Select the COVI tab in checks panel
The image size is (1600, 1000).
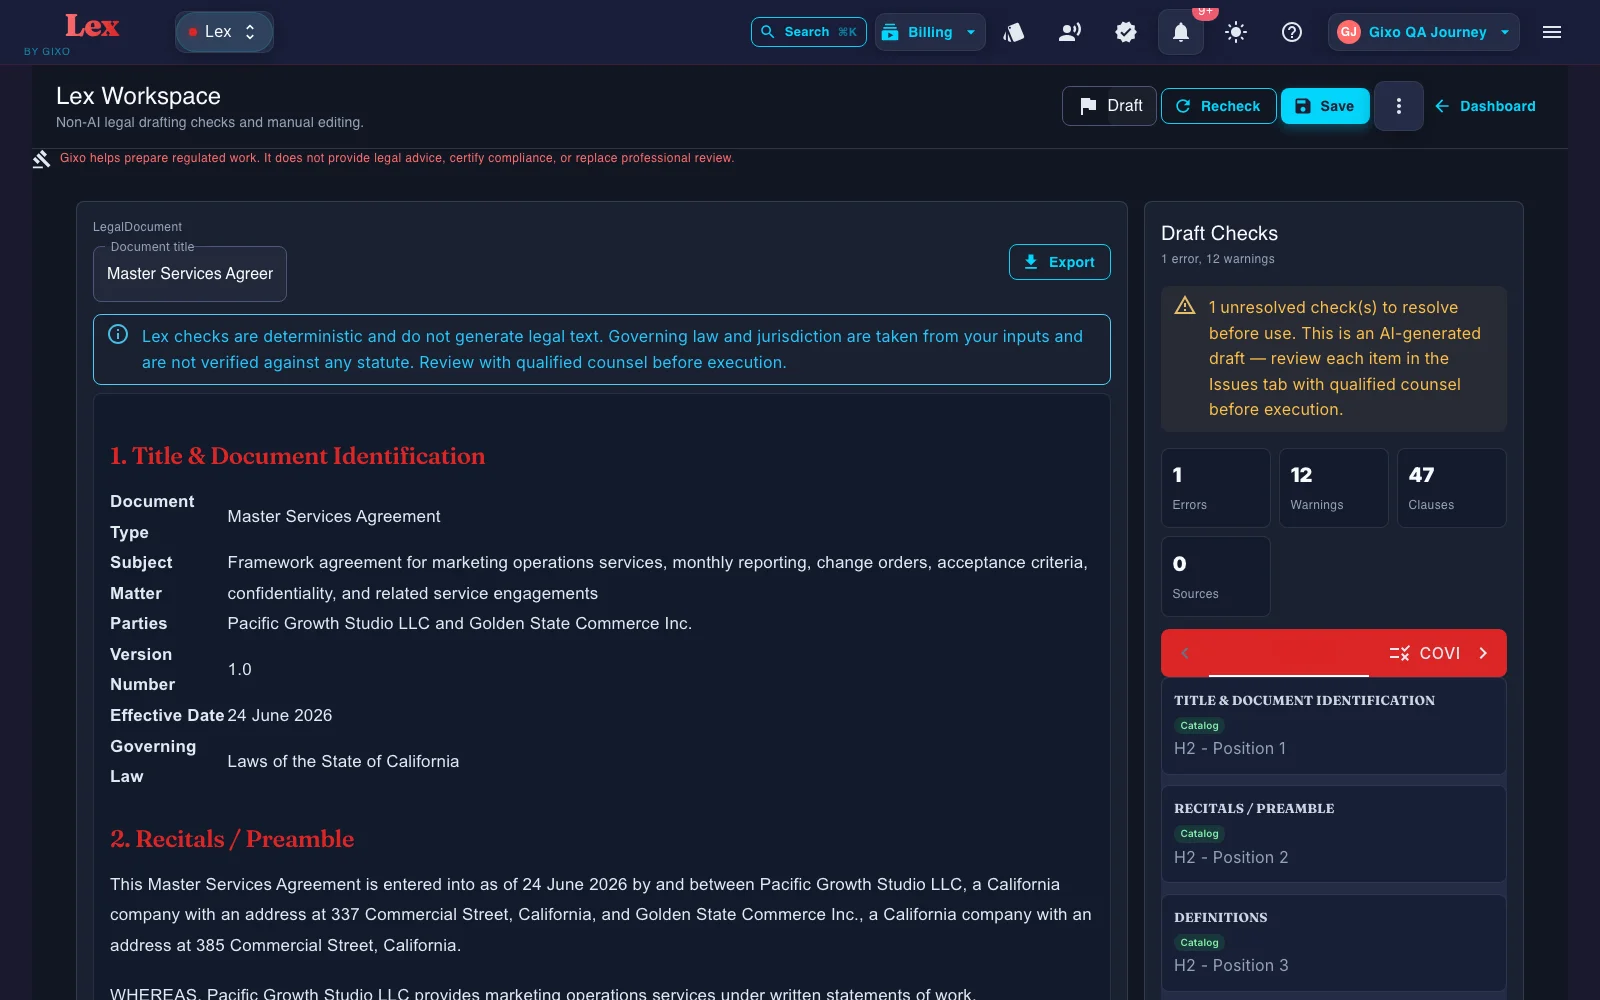pyautogui.click(x=1425, y=653)
